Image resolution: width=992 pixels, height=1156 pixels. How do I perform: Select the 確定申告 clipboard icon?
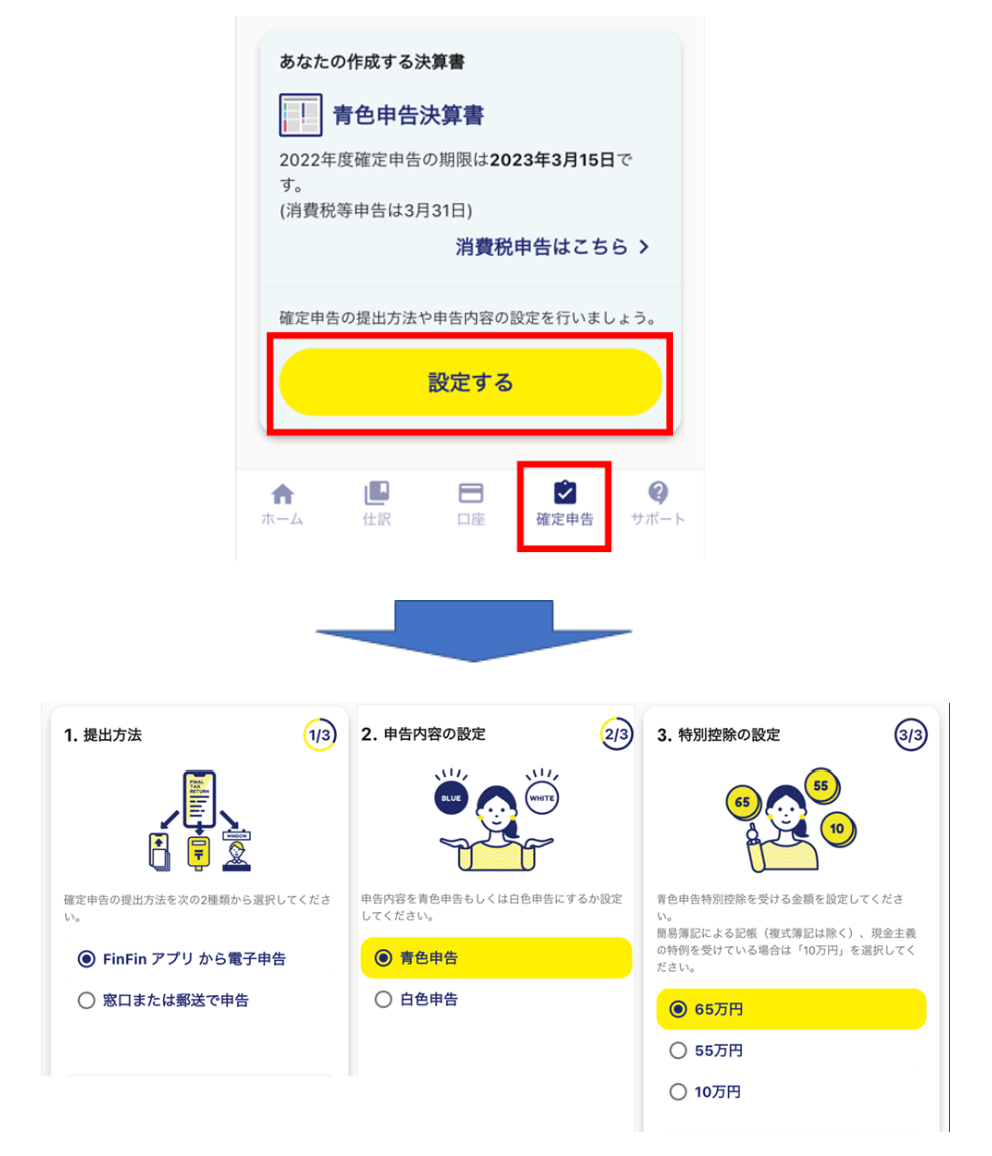[565, 492]
